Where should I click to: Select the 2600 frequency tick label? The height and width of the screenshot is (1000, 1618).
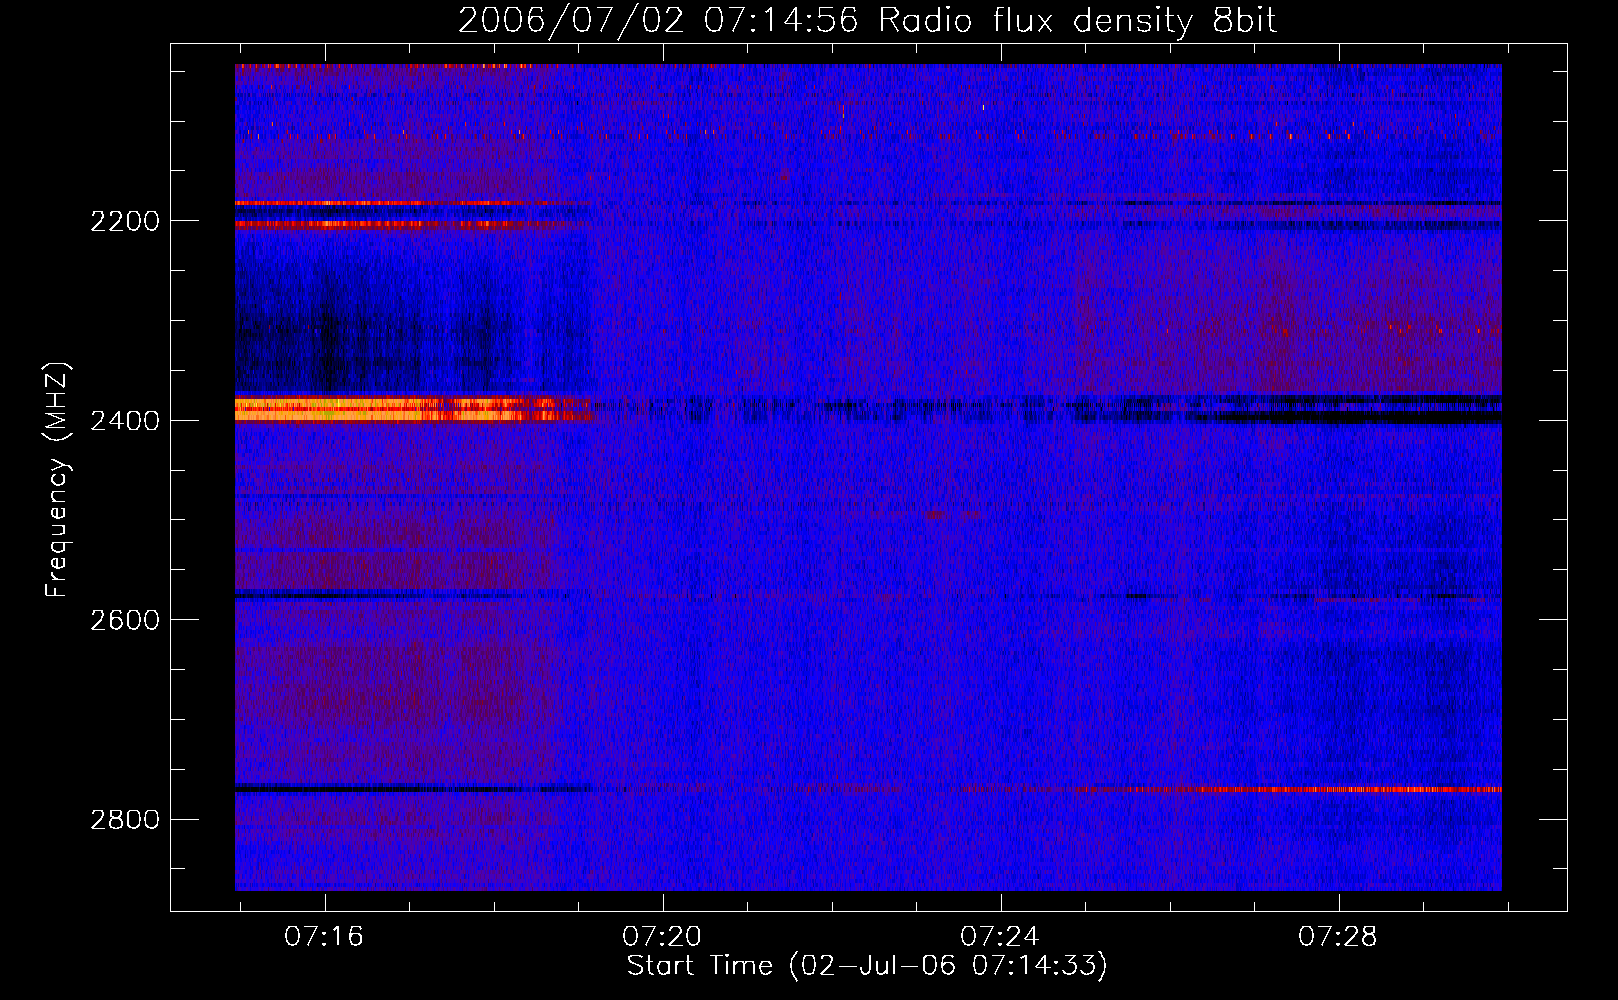(x=125, y=620)
